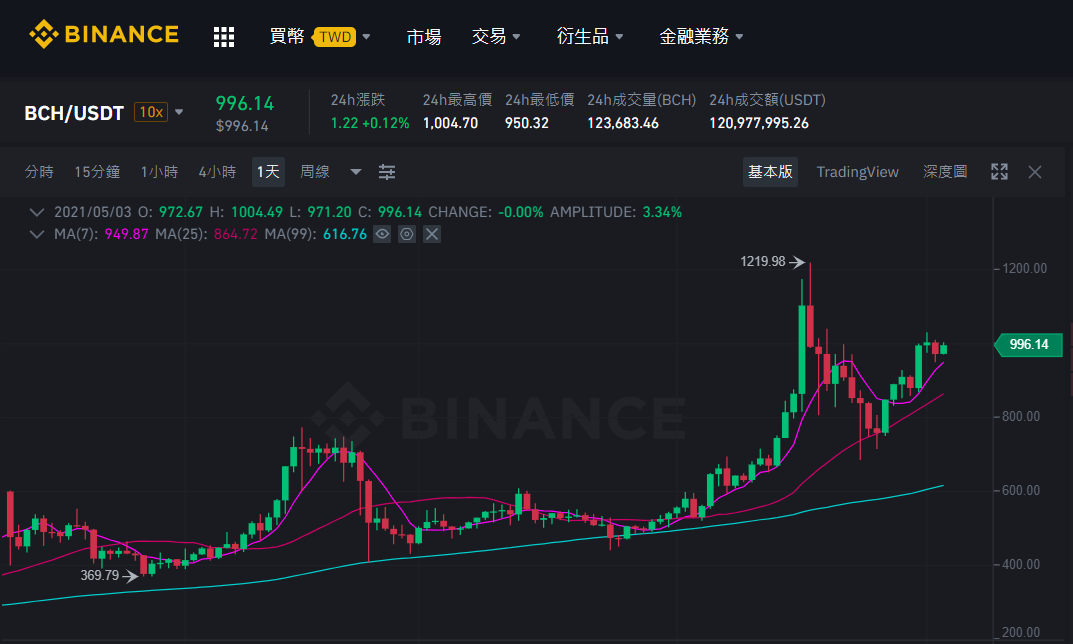The height and width of the screenshot is (644, 1073).
Task: Switch to TradingView chart mode
Action: 857,172
